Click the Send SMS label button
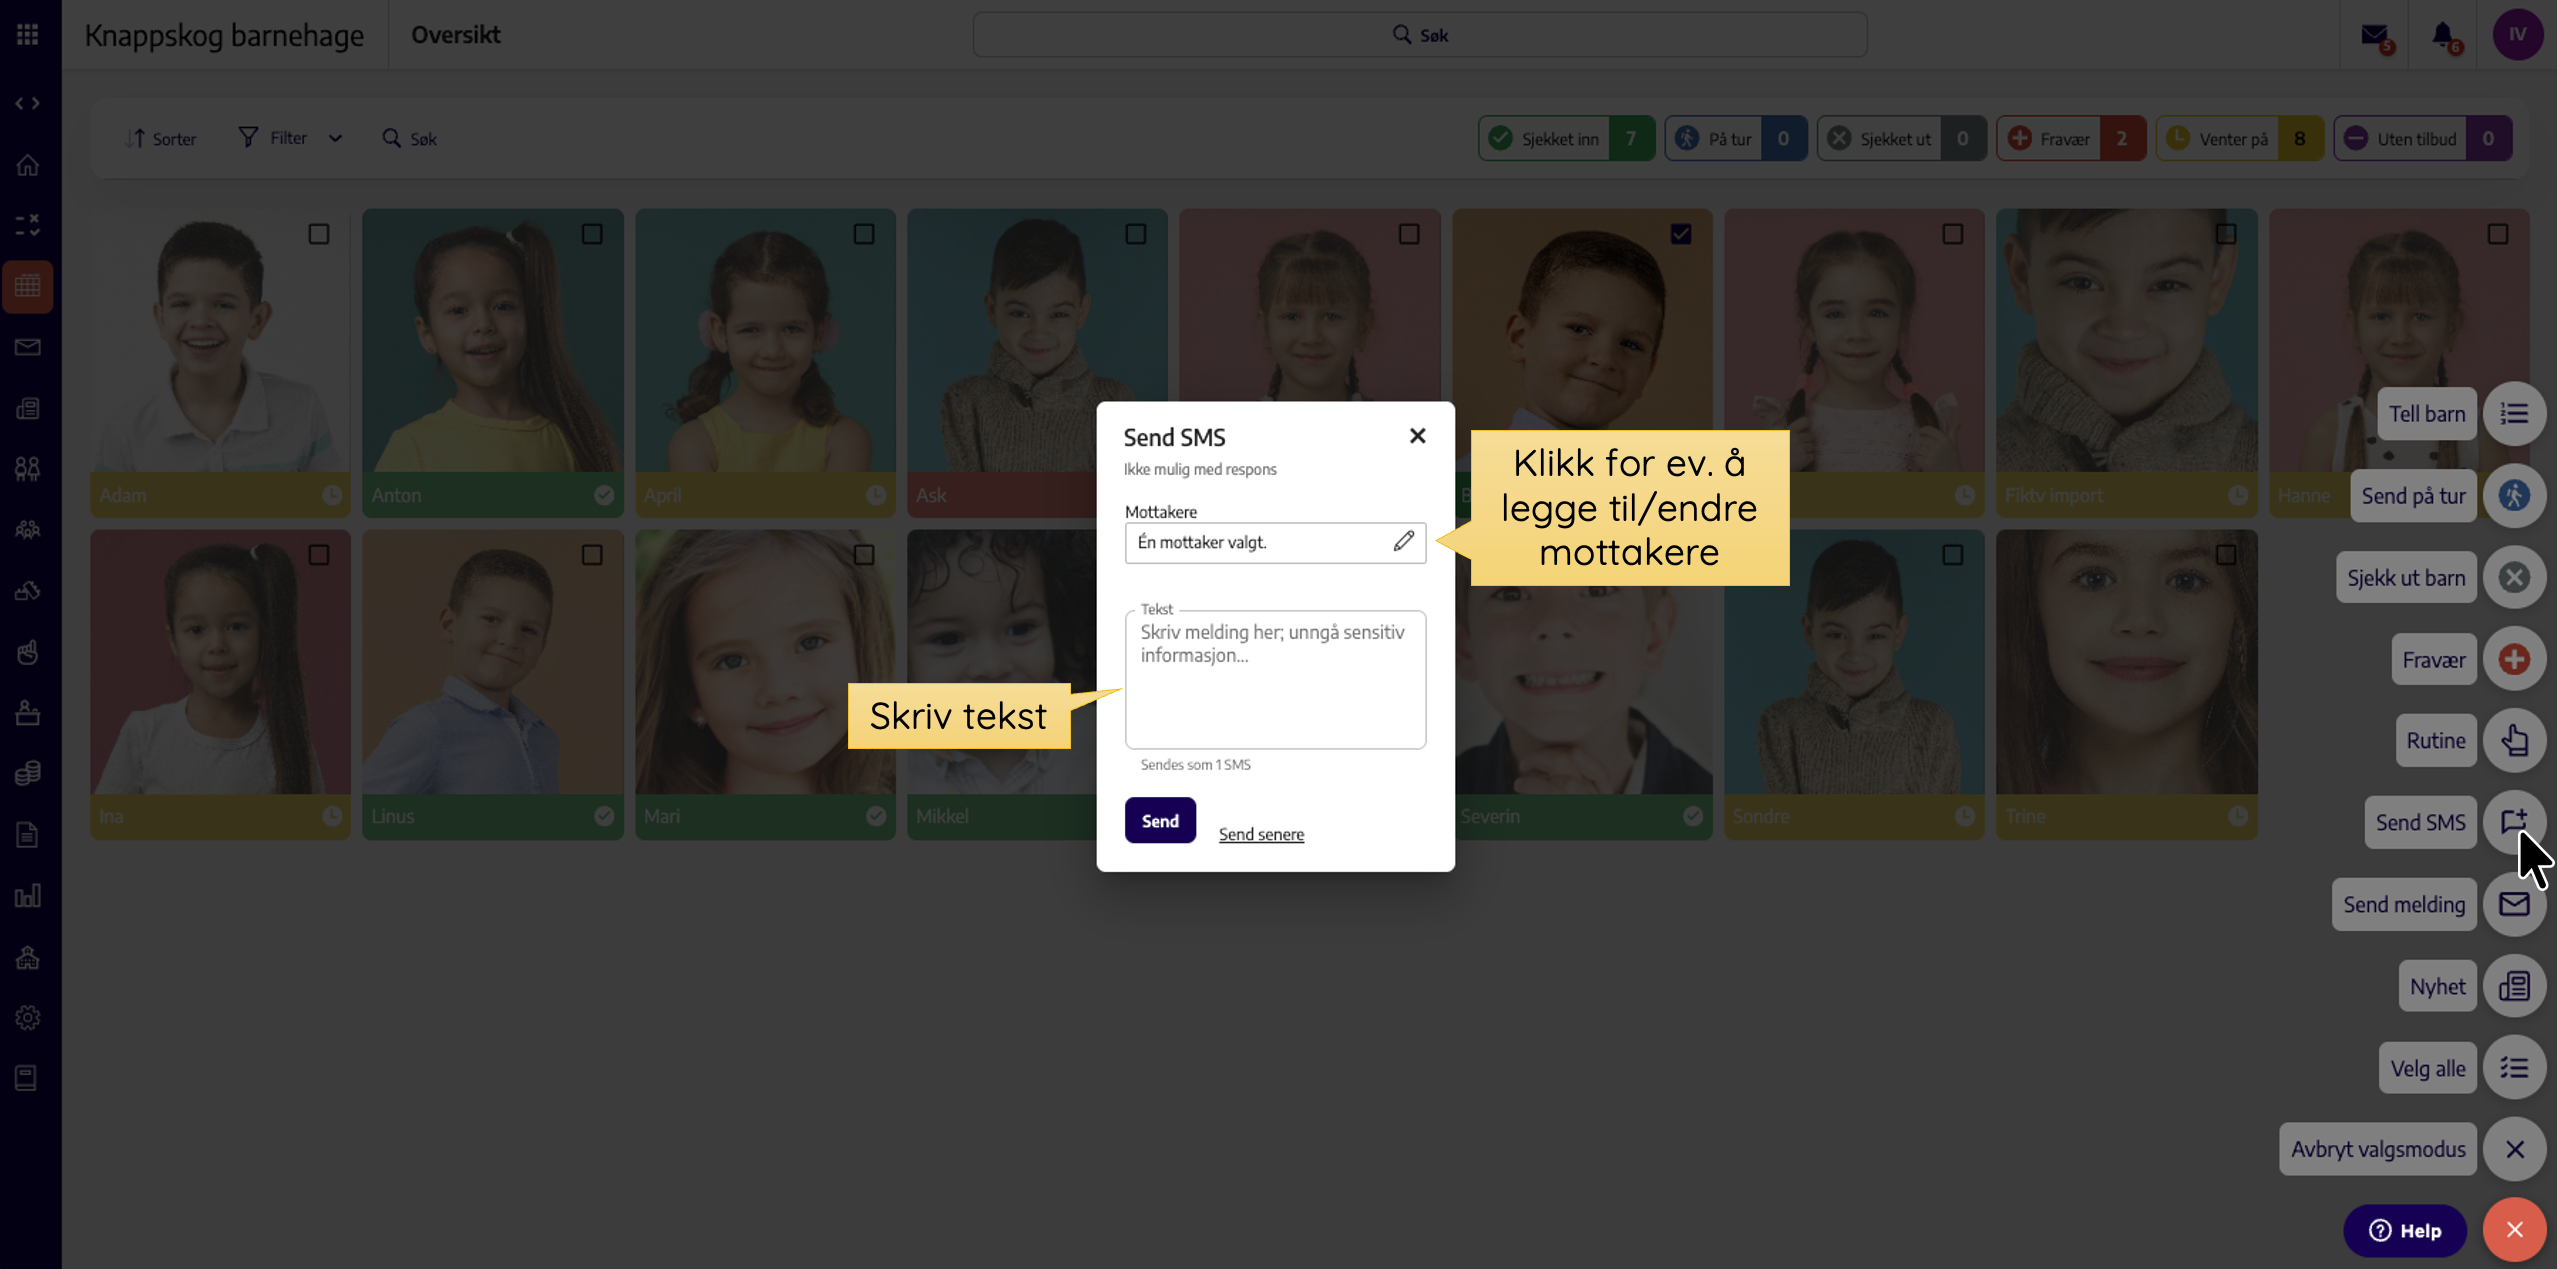Screen dimensions: 2557x1269 coord(2420,823)
